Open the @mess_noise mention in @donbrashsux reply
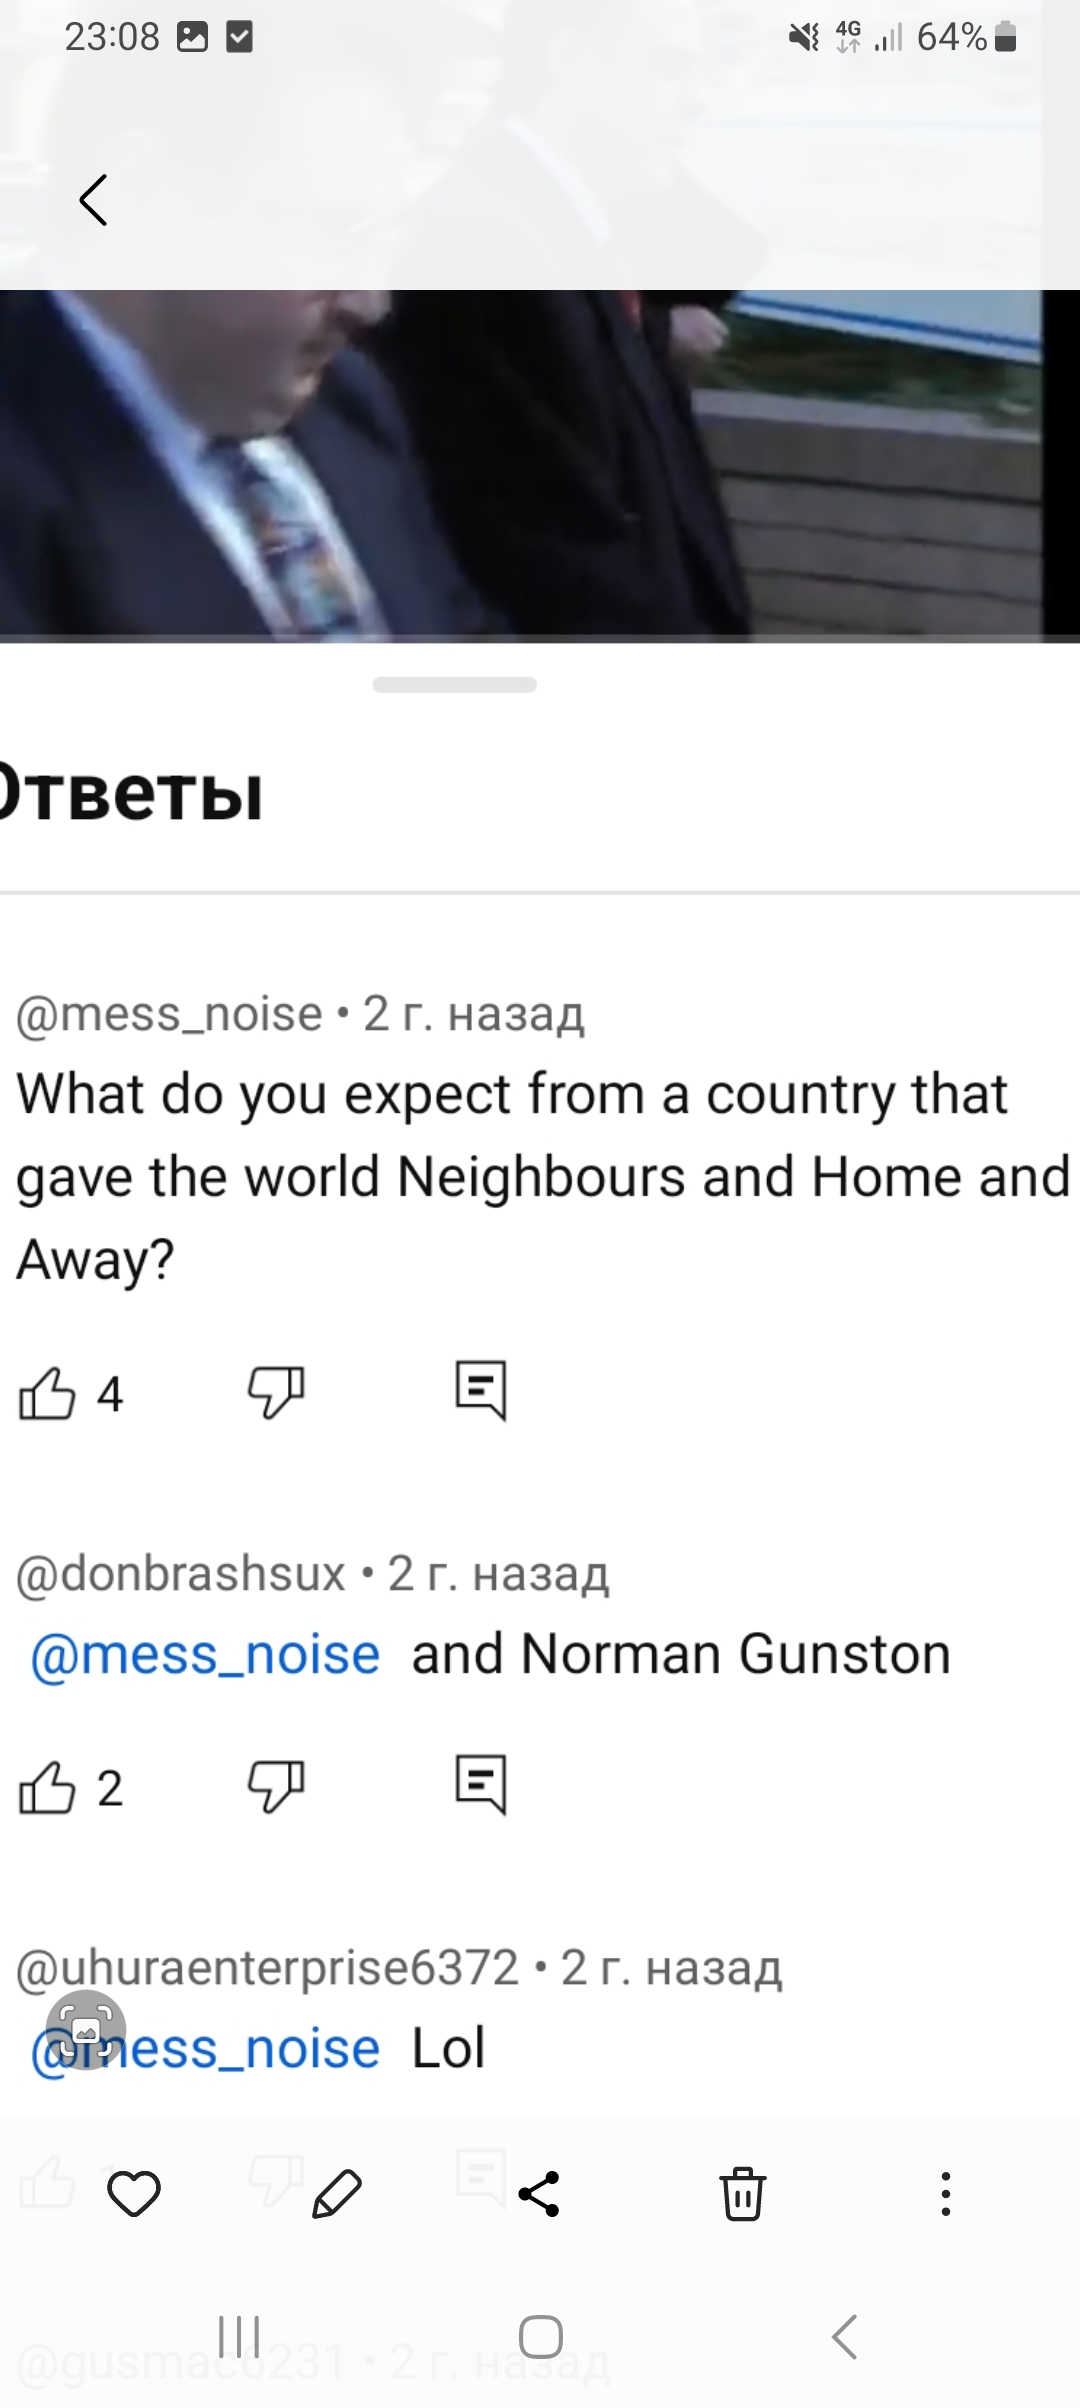This screenshot has height=2408, width=1080. click(x=206, y=1655)
